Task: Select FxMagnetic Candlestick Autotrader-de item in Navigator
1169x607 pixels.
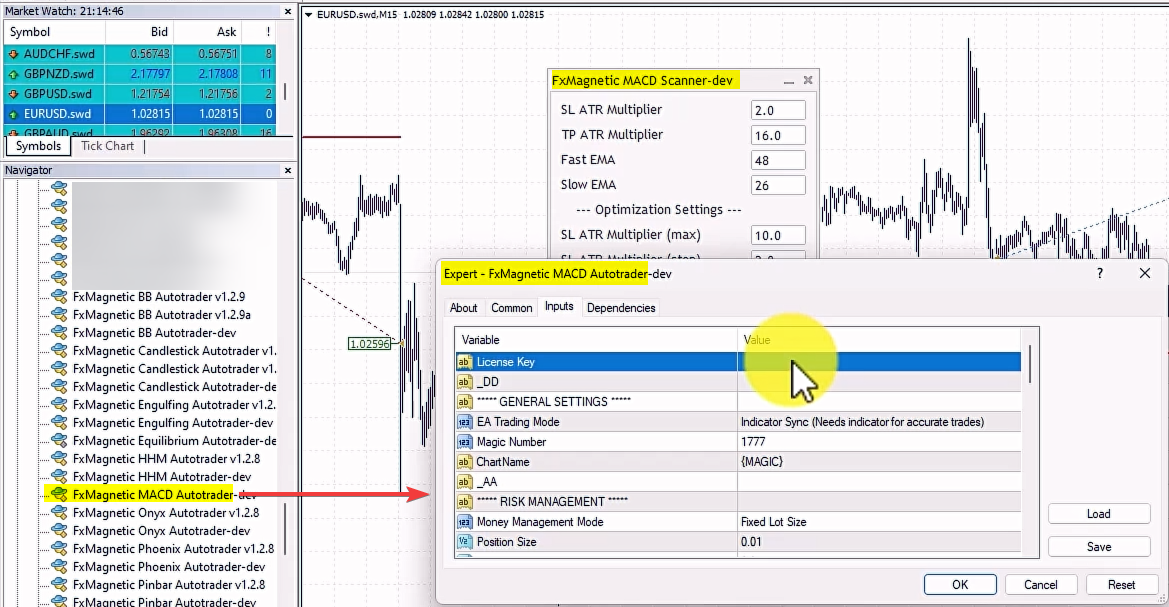Action: coord(174,387)
